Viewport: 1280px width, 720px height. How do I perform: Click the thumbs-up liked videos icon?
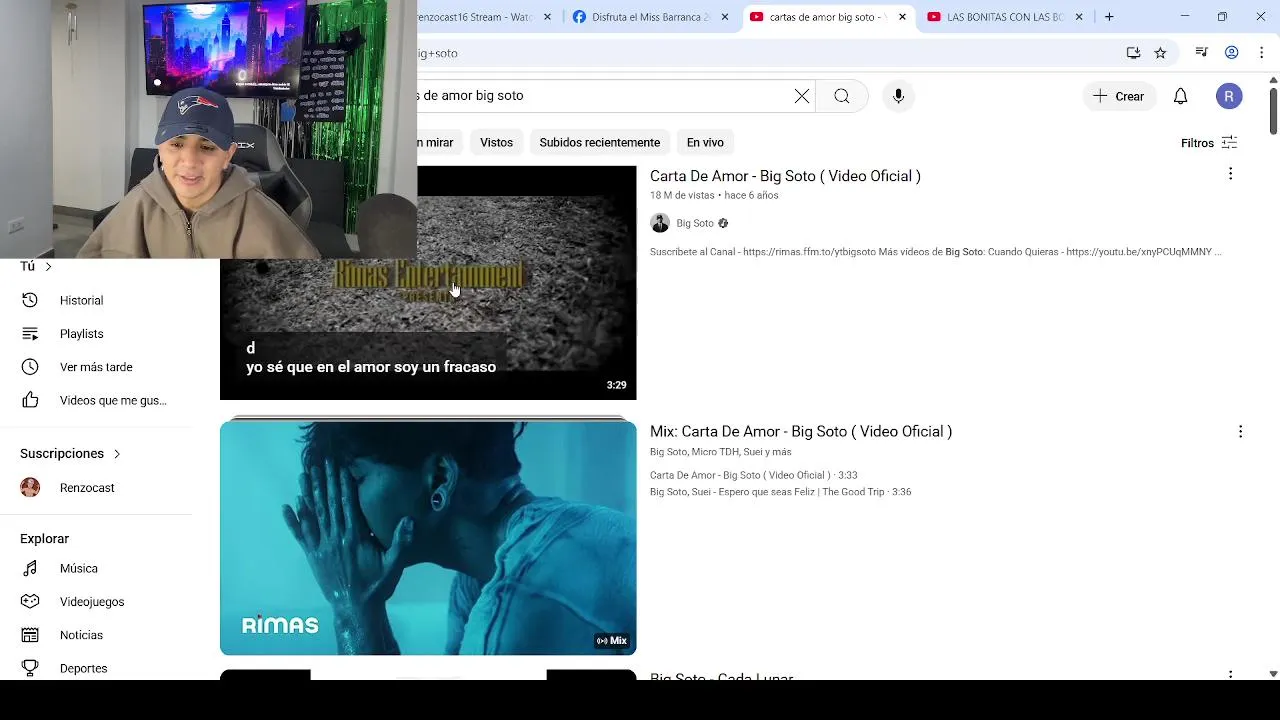pyautogui.click(x=30, y=400)
